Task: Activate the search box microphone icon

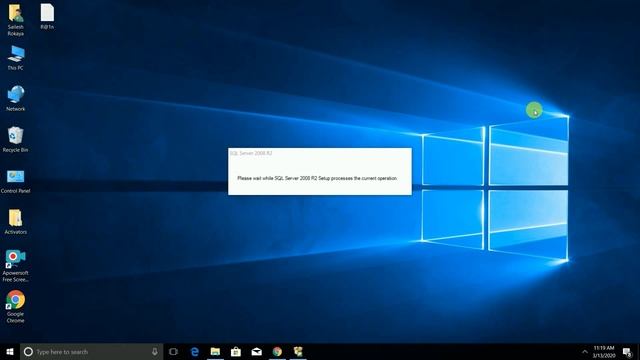Action: [155, 351]
